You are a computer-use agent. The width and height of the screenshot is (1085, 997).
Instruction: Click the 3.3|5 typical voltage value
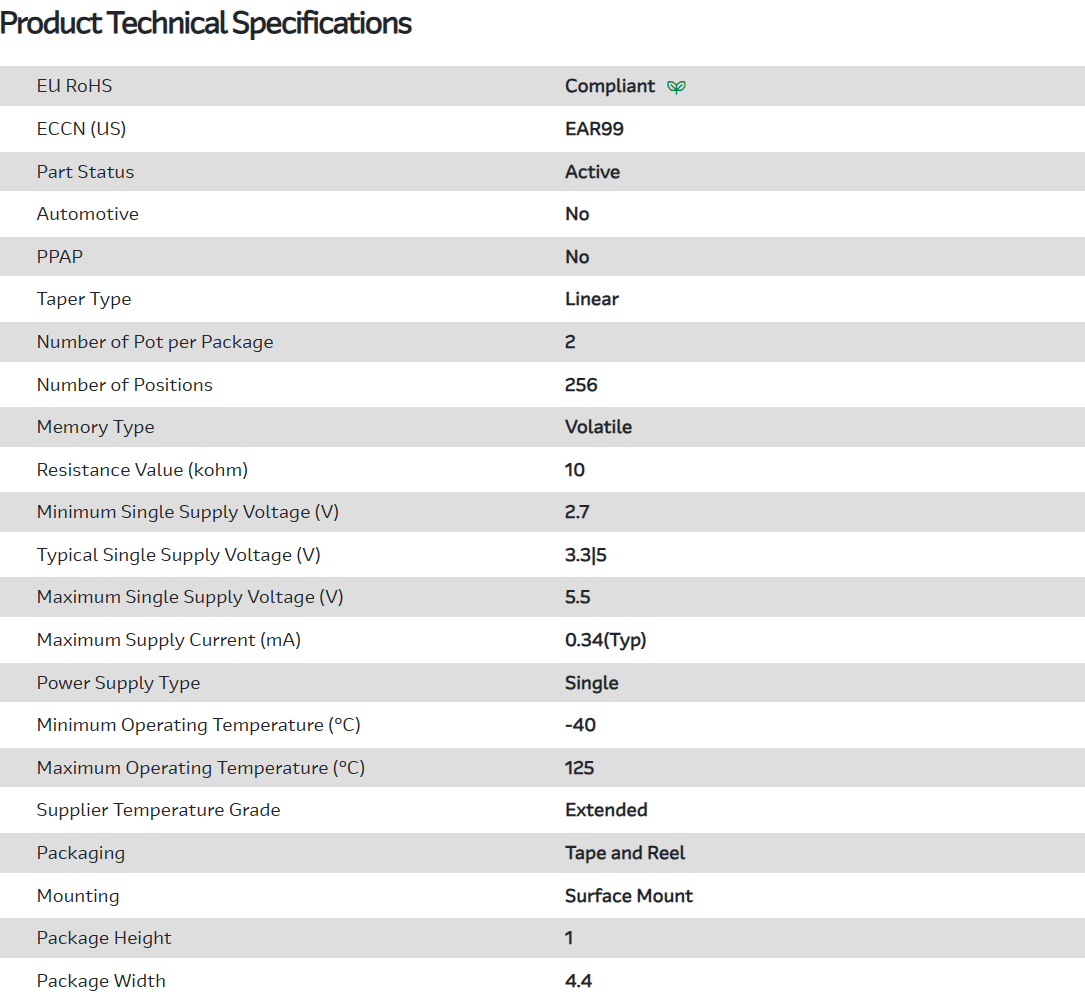pos(586,555)
